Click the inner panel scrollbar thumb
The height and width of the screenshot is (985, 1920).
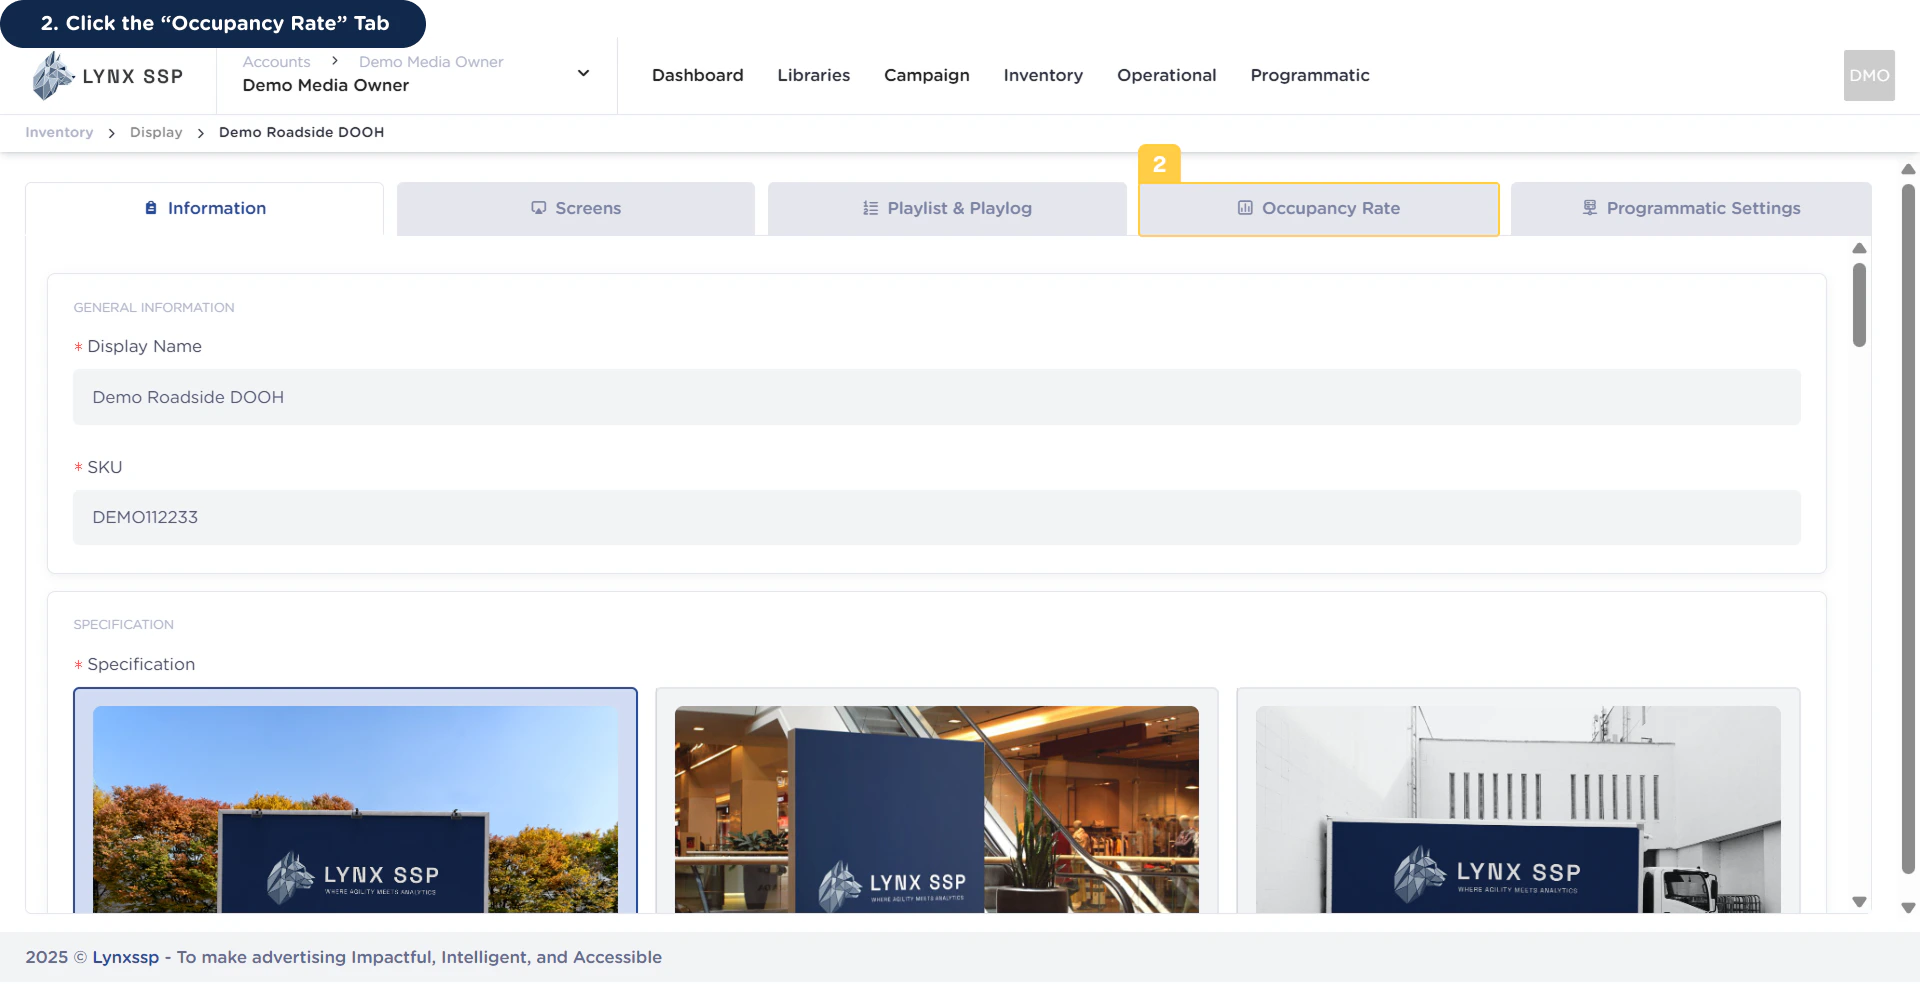coord(1859,305)
